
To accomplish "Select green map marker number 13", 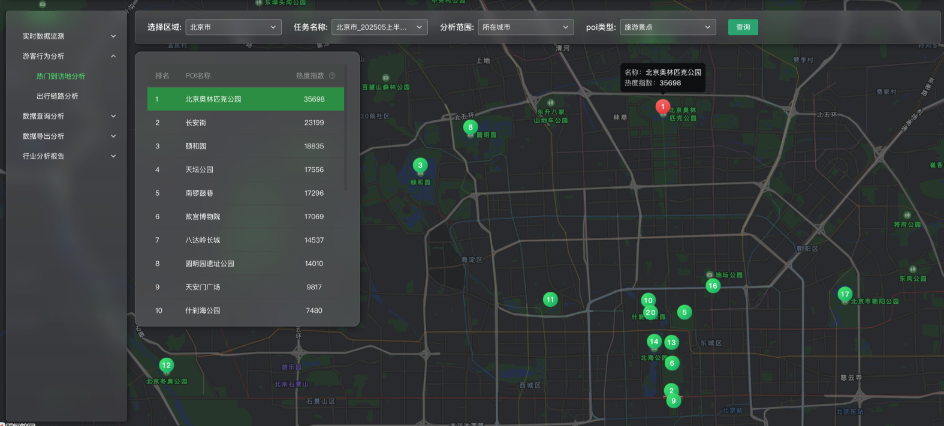I will (671, 342).
